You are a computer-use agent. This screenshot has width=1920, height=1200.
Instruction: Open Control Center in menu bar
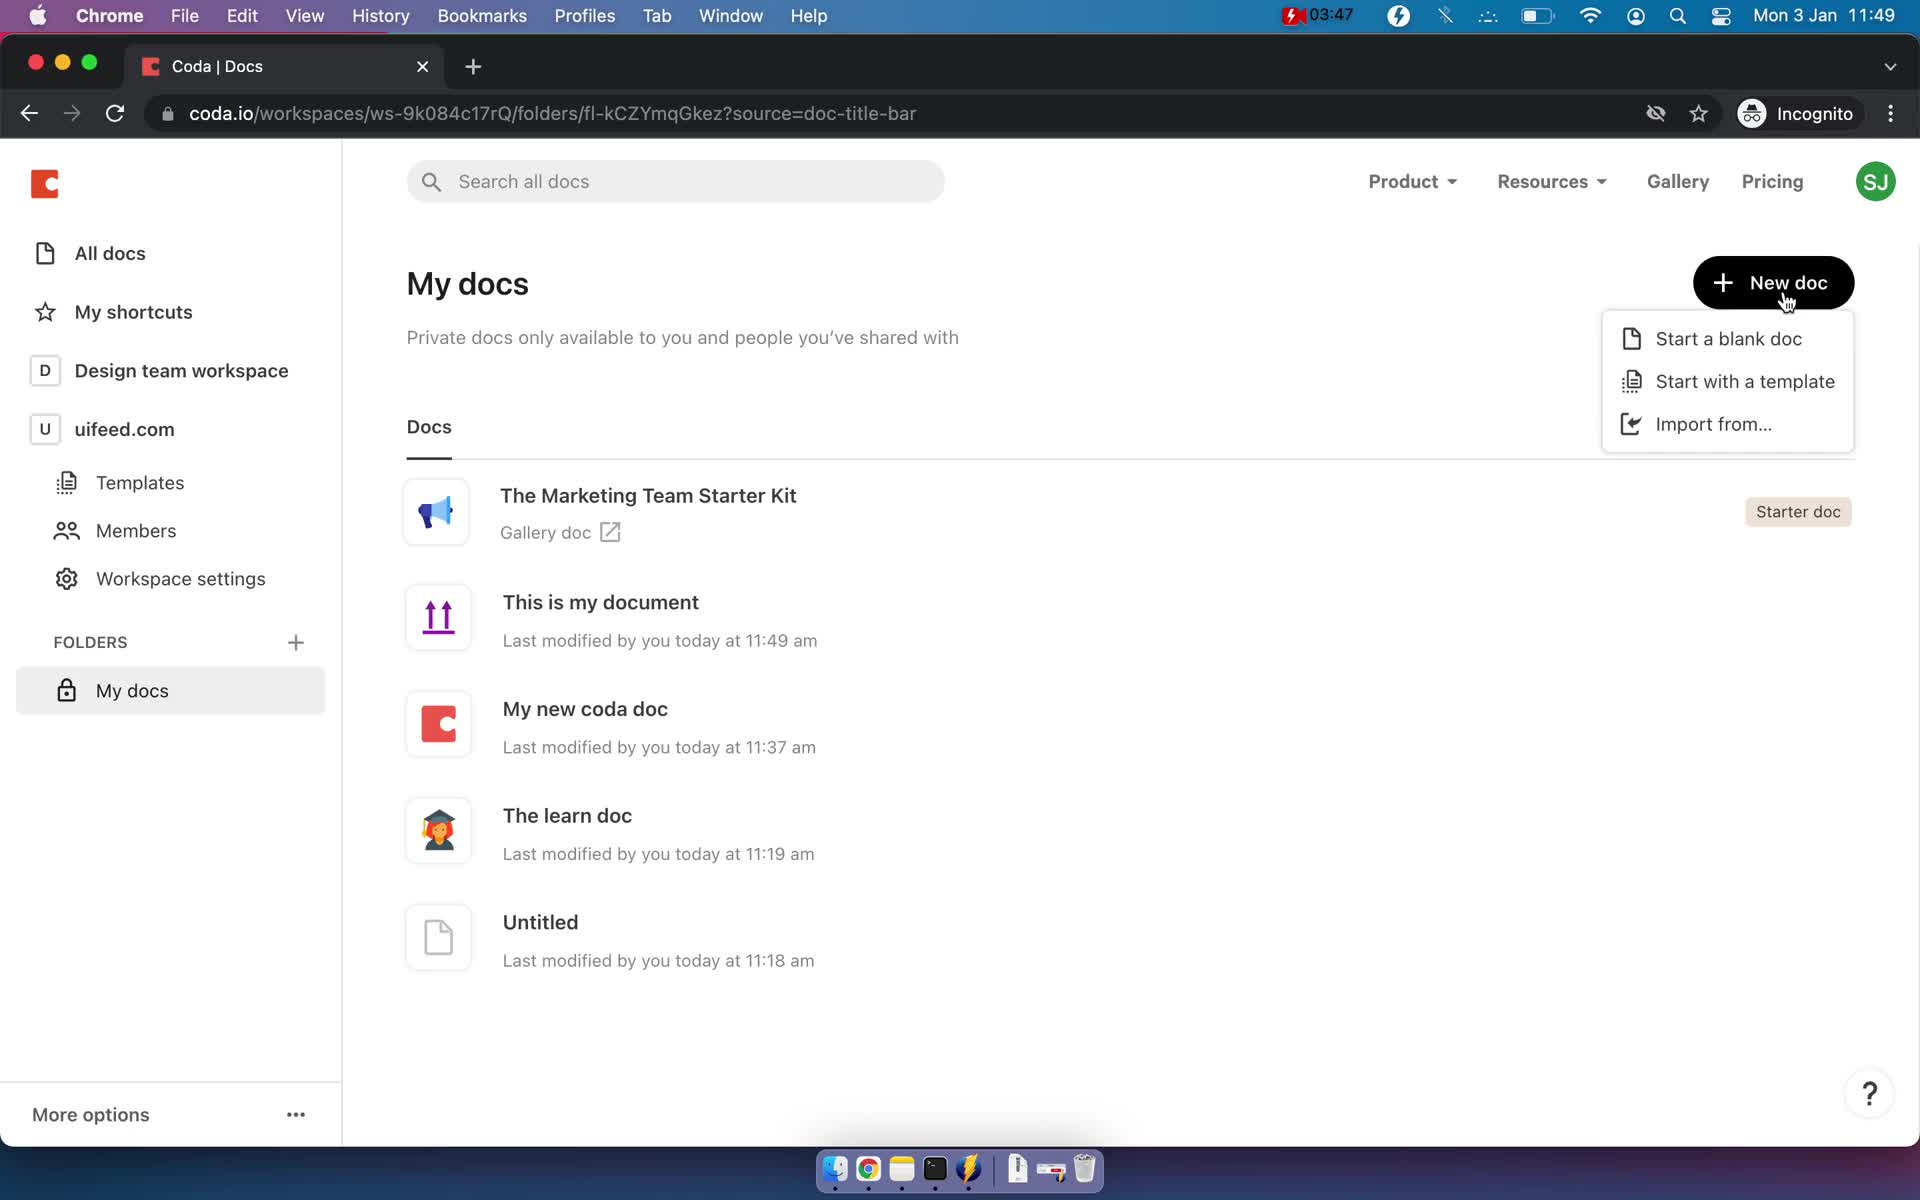click(1721, 16)
